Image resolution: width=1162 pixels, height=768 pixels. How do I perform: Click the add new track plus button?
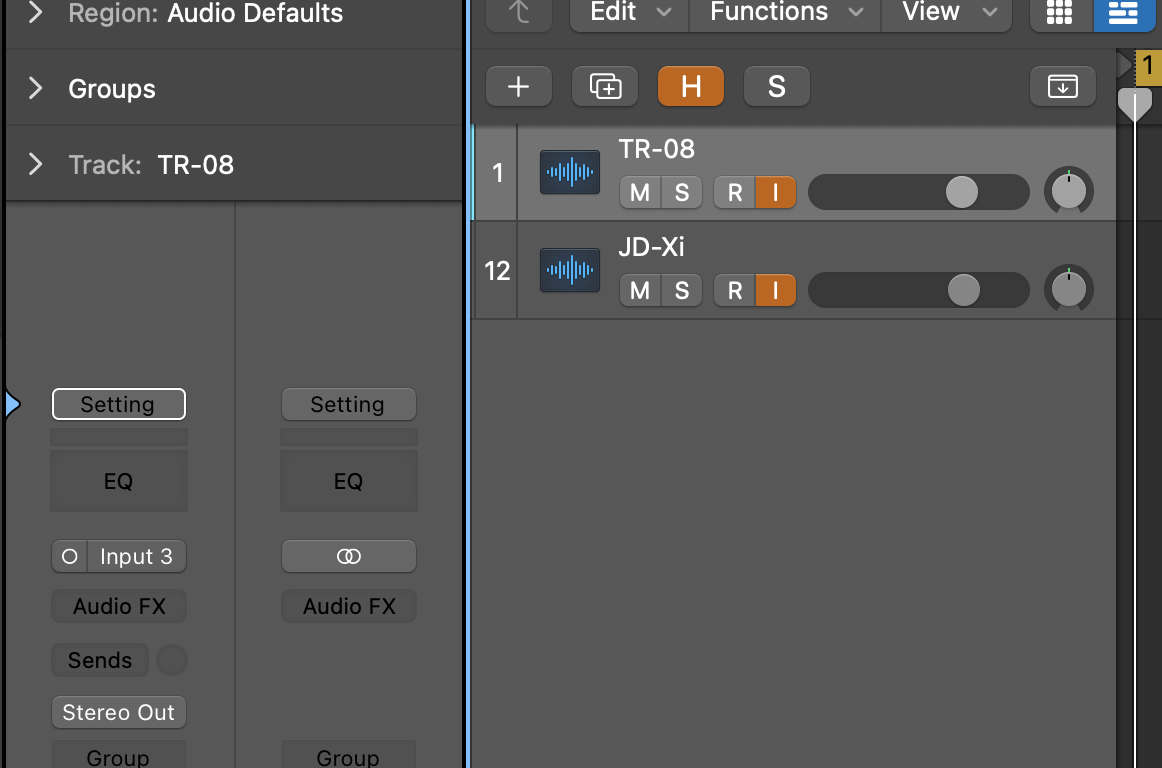[519, 87]
